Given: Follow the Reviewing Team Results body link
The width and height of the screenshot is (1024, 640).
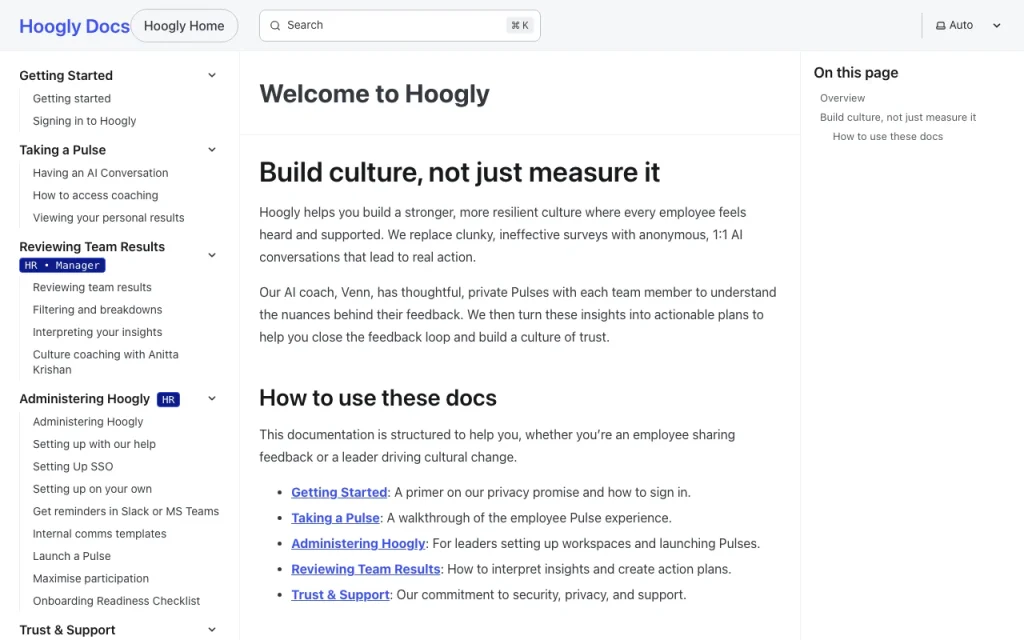Looking at the screenshot, I should (366, 569).
